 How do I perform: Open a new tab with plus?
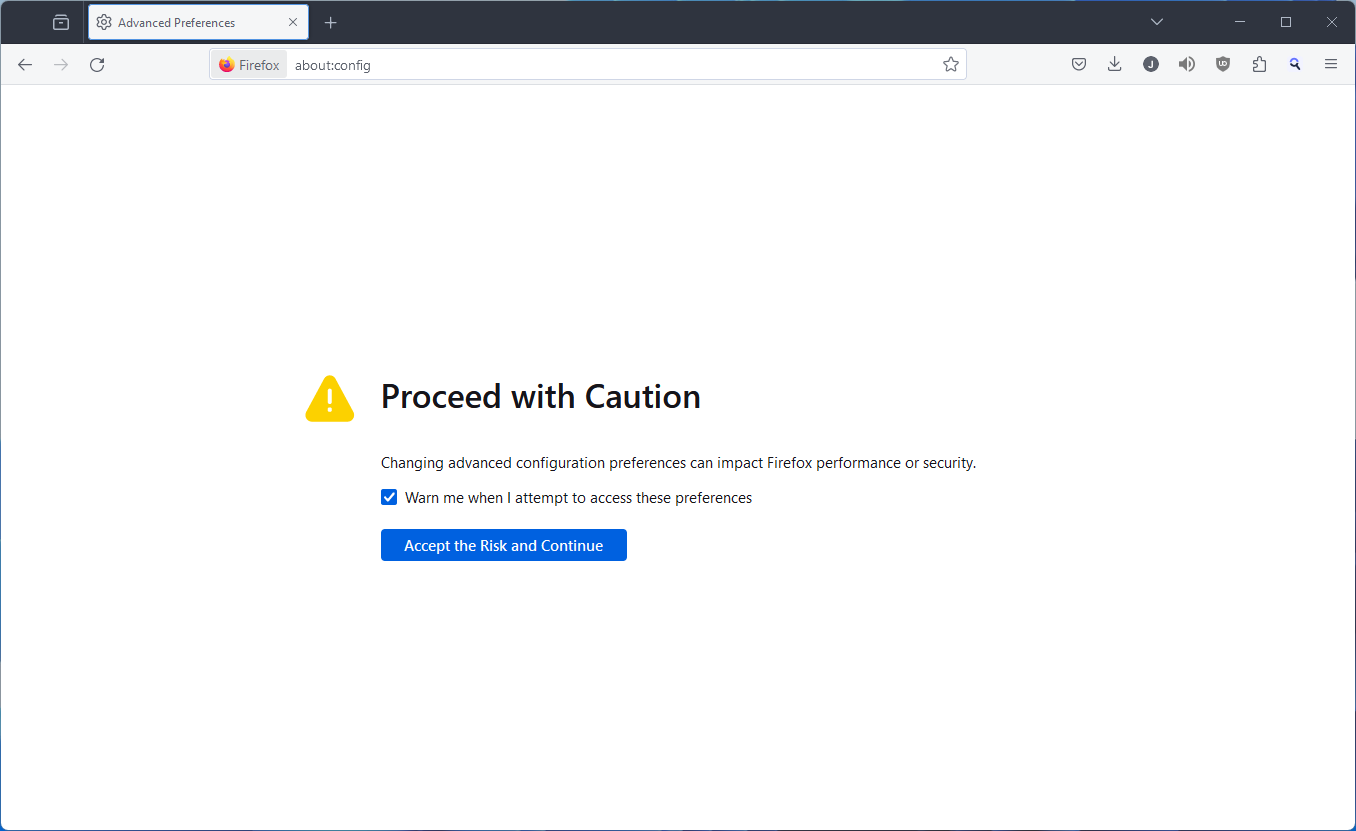[331, 22]
